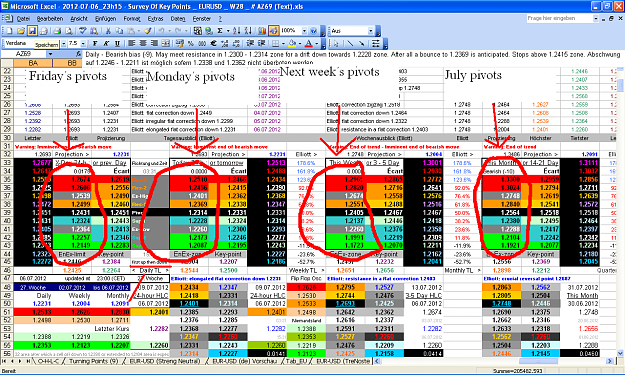This screenshot has width=625, height=375.
Task: Align cell text left
Action: tap(132, 43)
